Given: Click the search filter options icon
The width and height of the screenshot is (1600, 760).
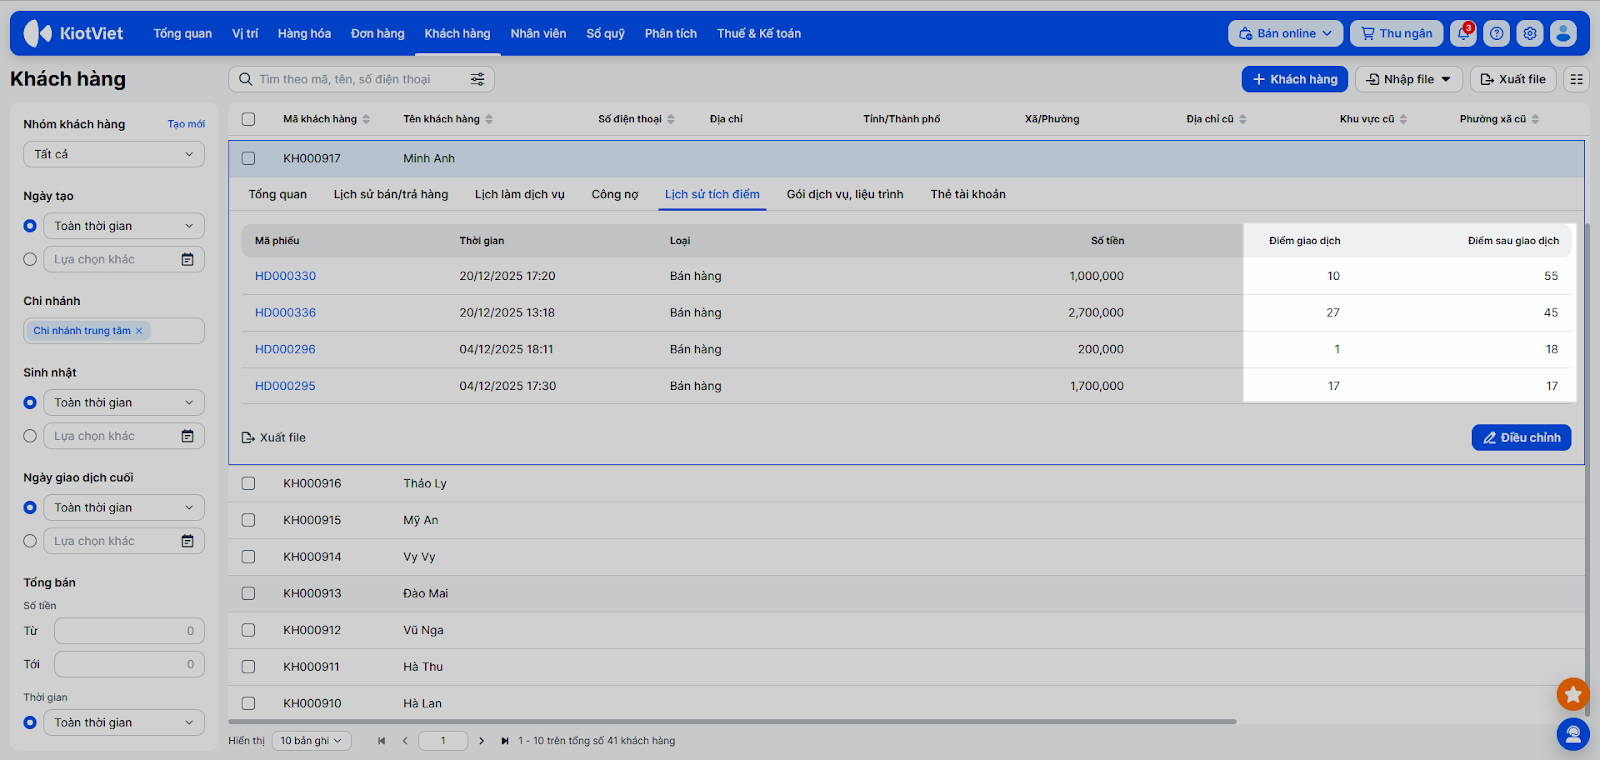Looking at the screenshot, I should (x=478, y=79).
